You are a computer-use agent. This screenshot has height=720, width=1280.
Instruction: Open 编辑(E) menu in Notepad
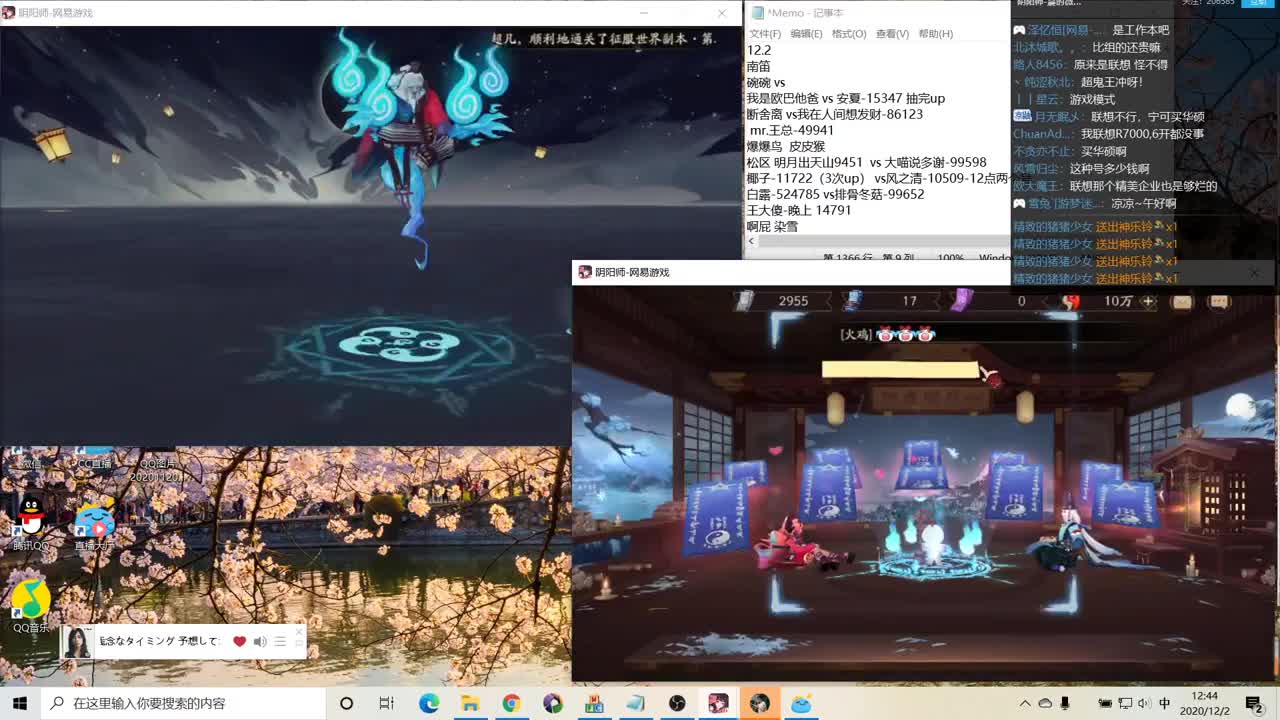[807, 34]
